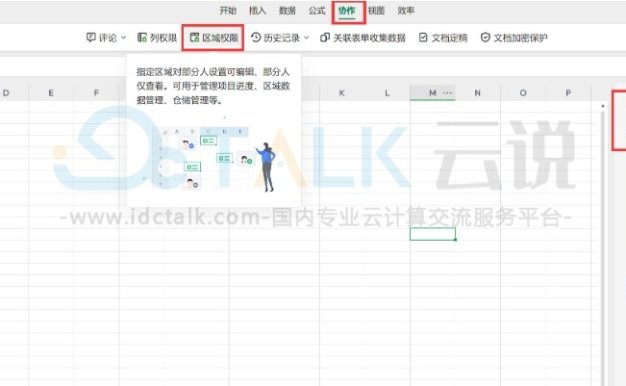The width and height of the screenshot is (626, 386).
Task: Click the 文档定稿 finalize document icon
Action: click(x=423, y=38)
